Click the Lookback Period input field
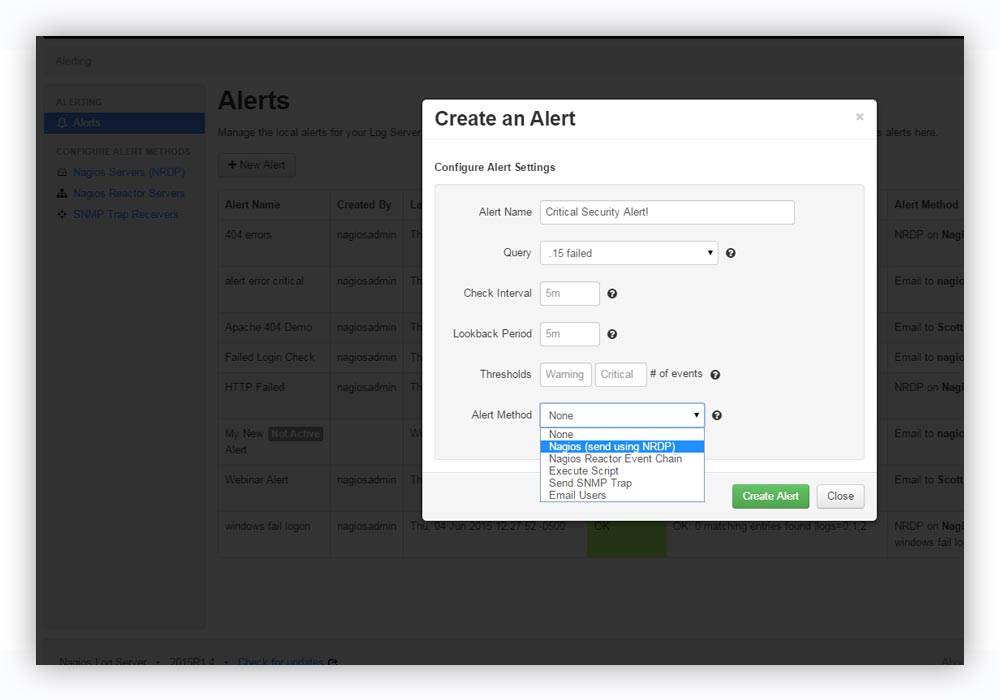This screenshot has height=700, width=1000. pos(570,334)
